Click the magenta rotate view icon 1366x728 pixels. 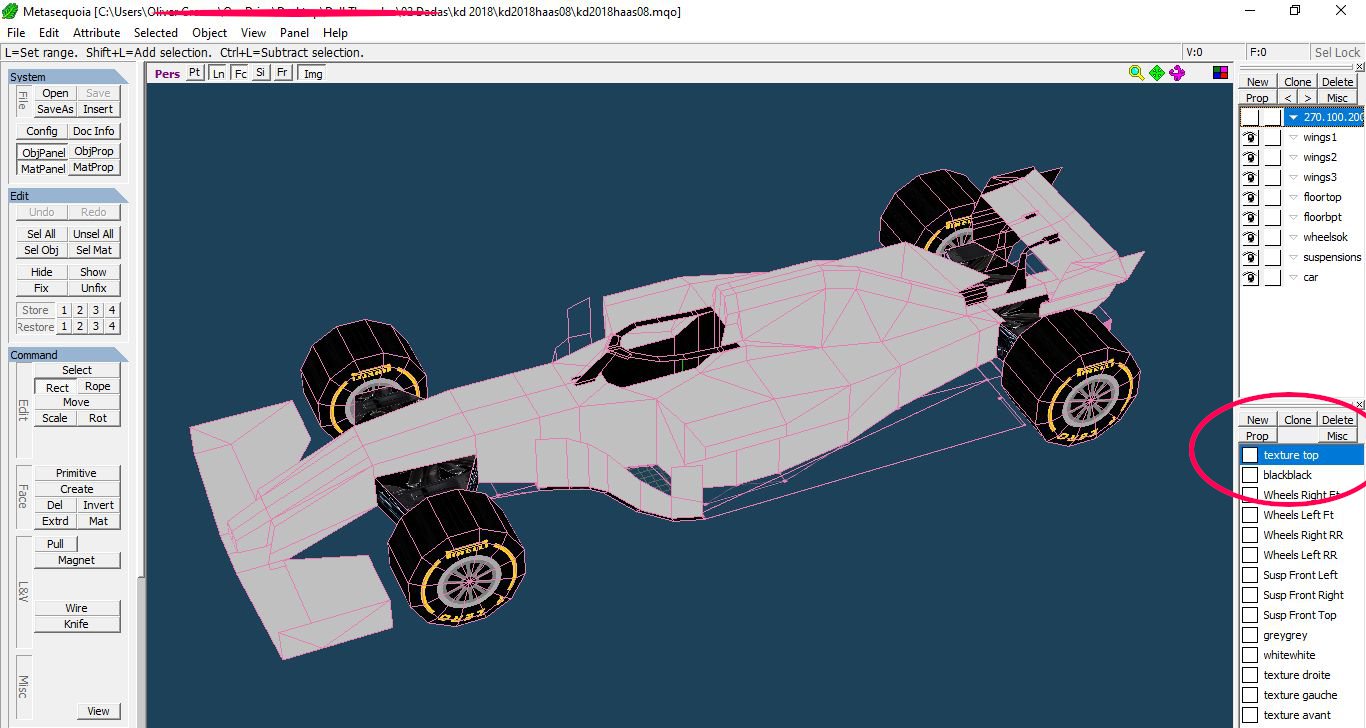[1177, 73]
